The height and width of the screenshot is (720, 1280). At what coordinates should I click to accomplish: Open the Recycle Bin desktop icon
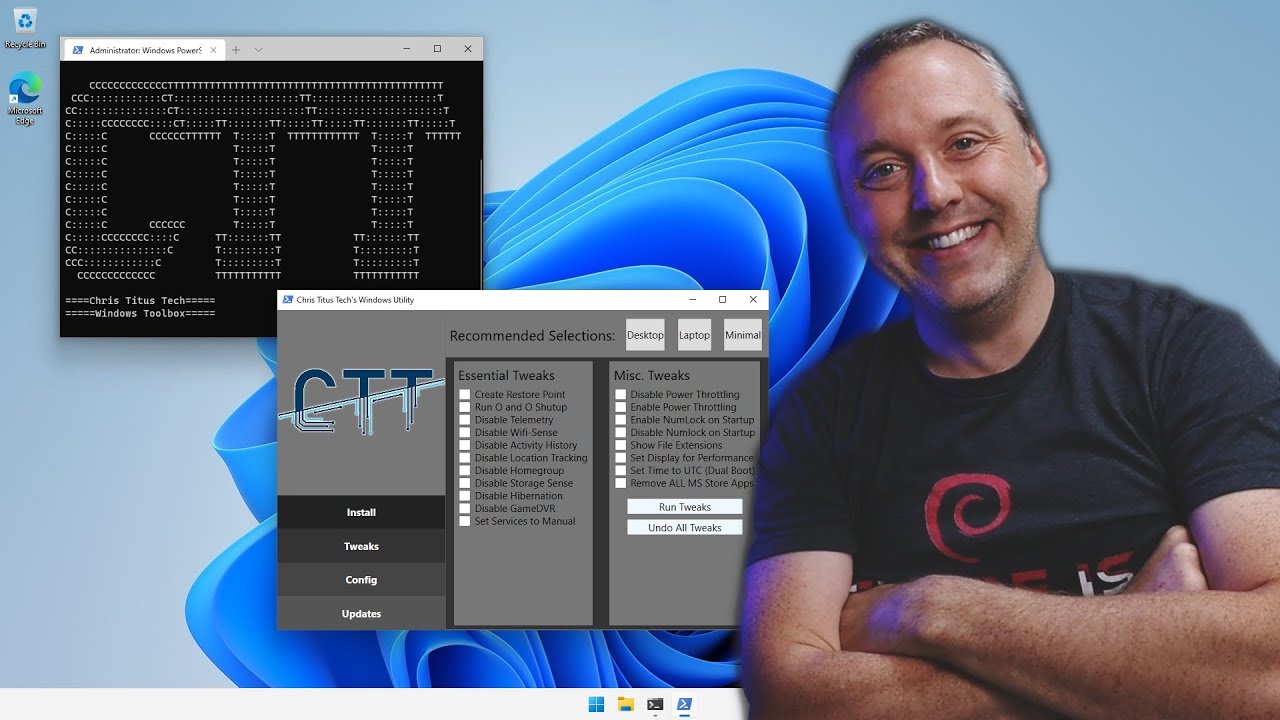tap(25, 28)
